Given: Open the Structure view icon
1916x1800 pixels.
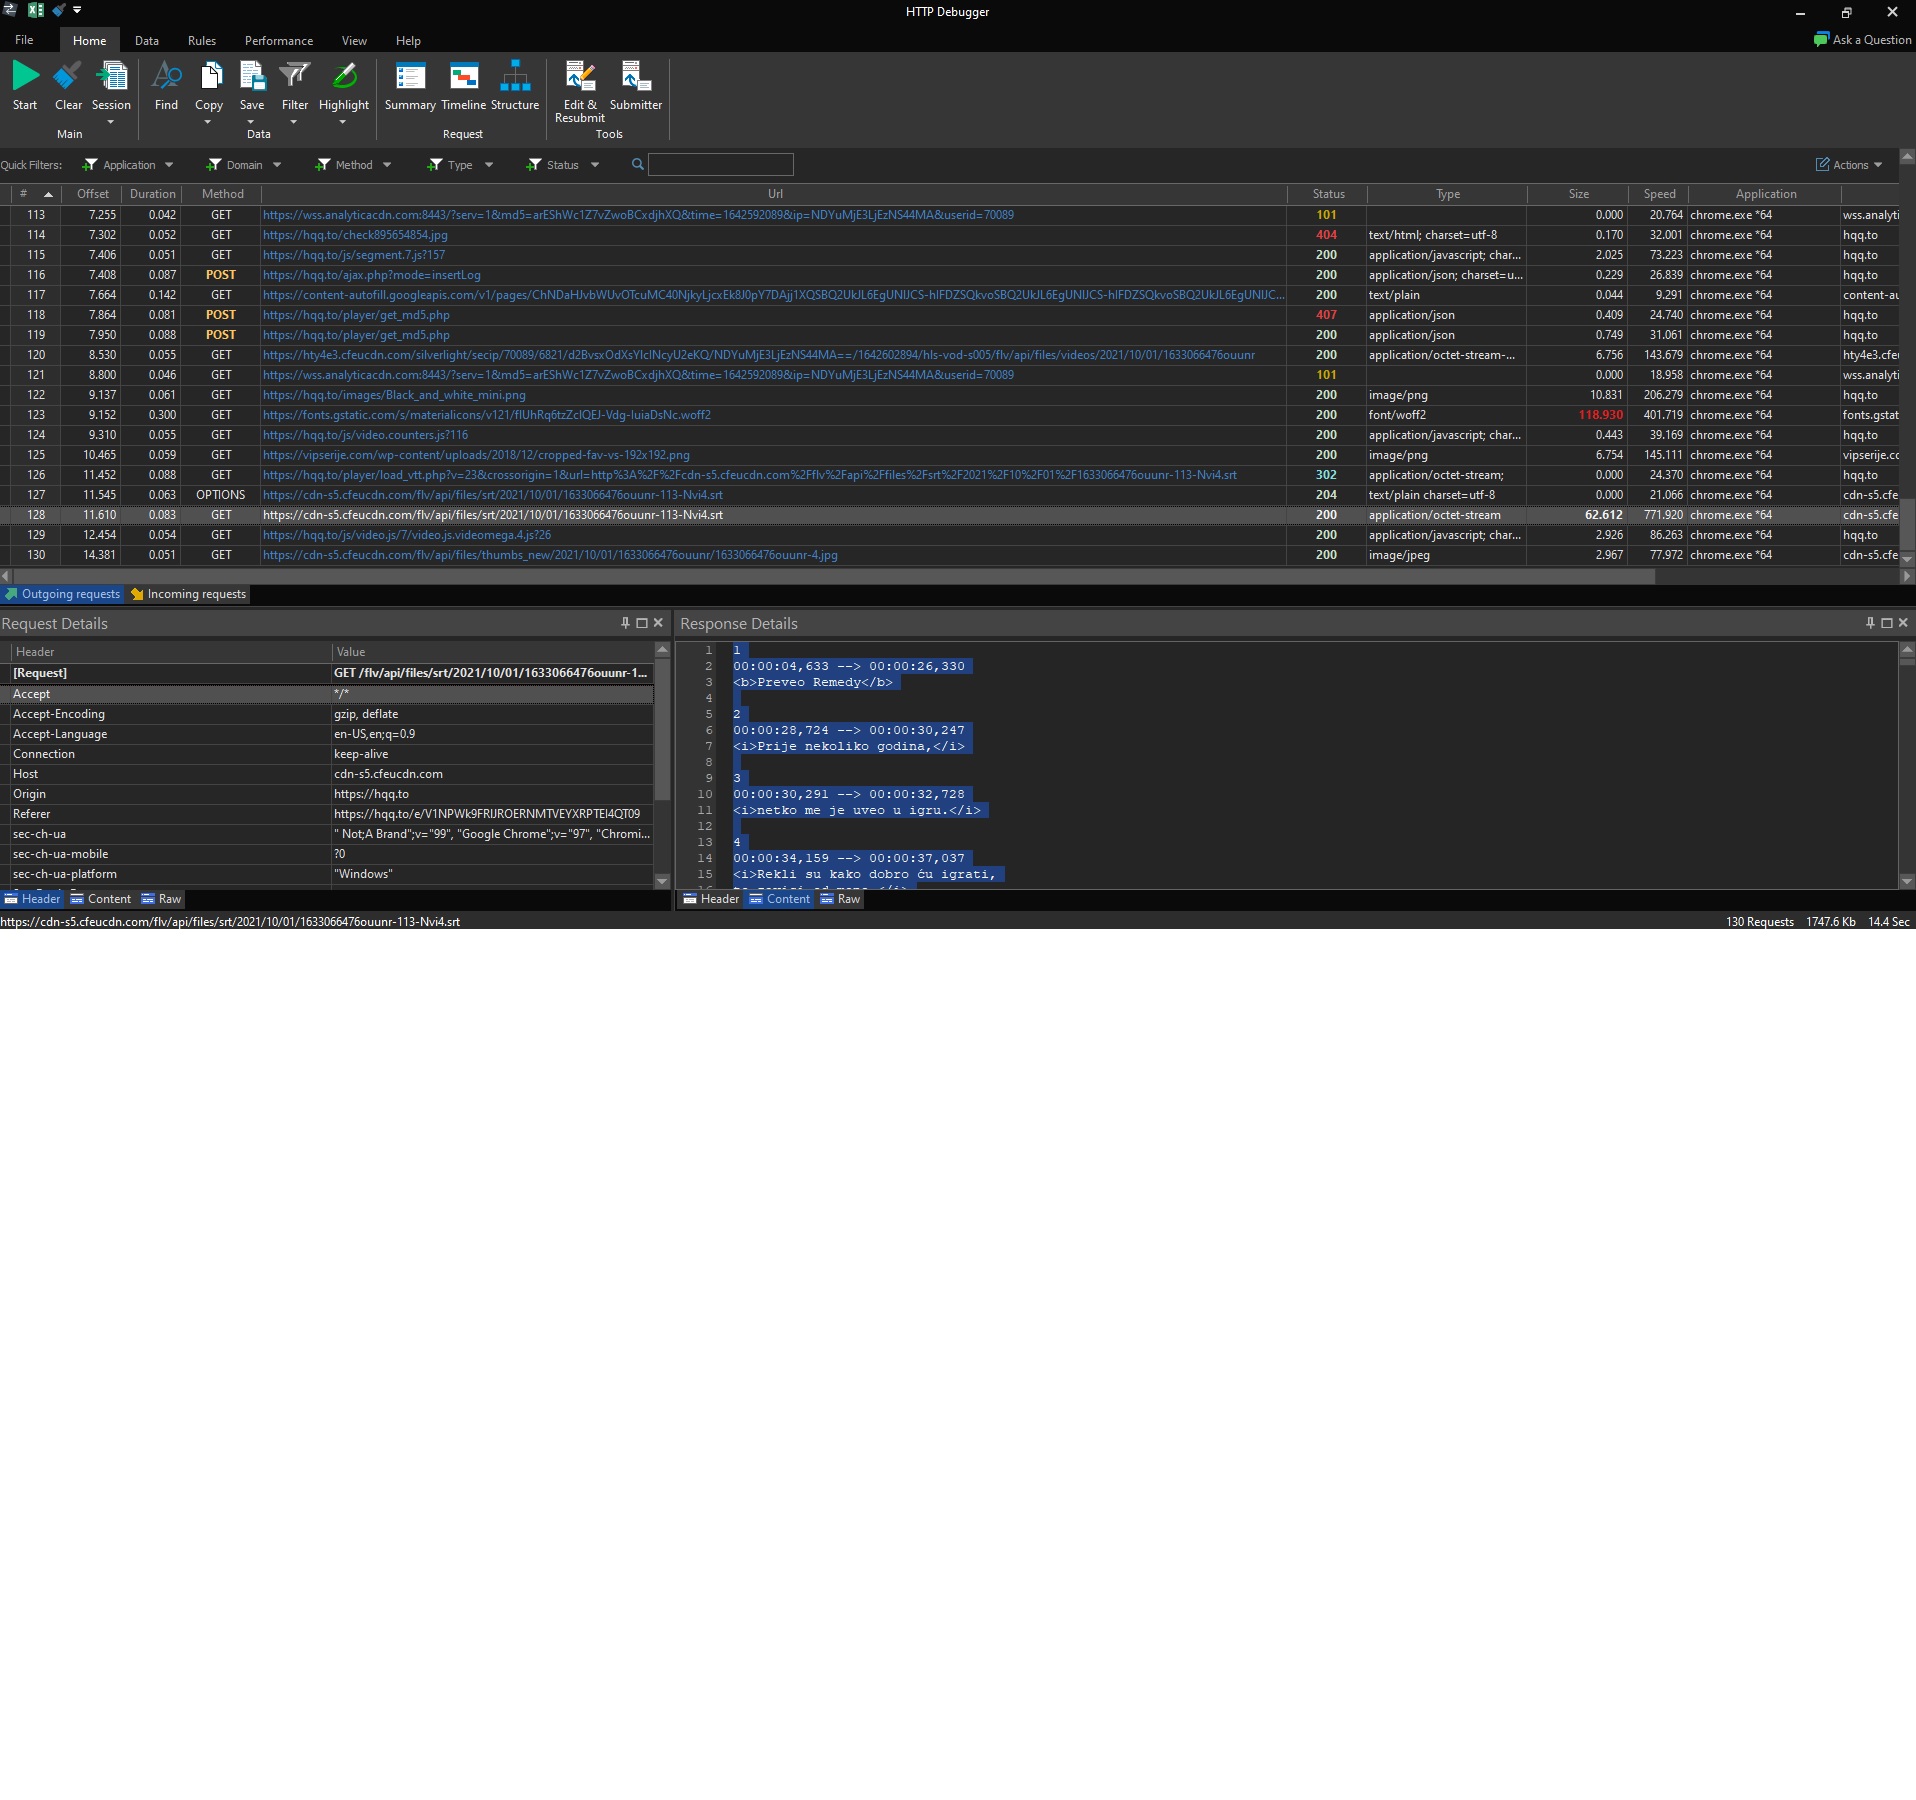Looking at the screenshot, I should click(x=515, y=77).
